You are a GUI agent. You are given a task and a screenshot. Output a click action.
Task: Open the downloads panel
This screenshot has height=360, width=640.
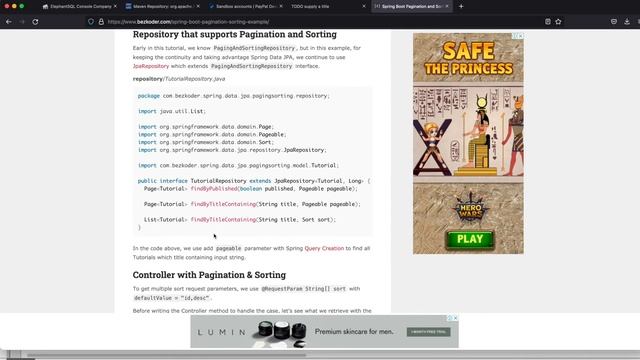[627, 22]
